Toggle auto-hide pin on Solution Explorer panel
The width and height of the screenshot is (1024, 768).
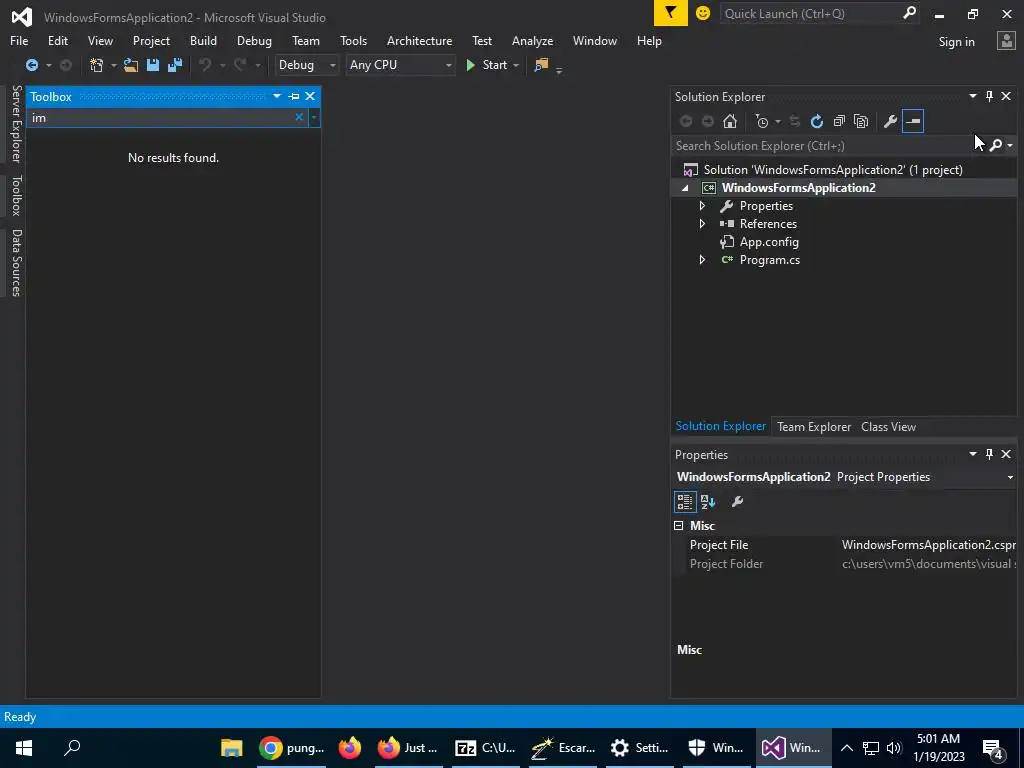pos(989,96)
